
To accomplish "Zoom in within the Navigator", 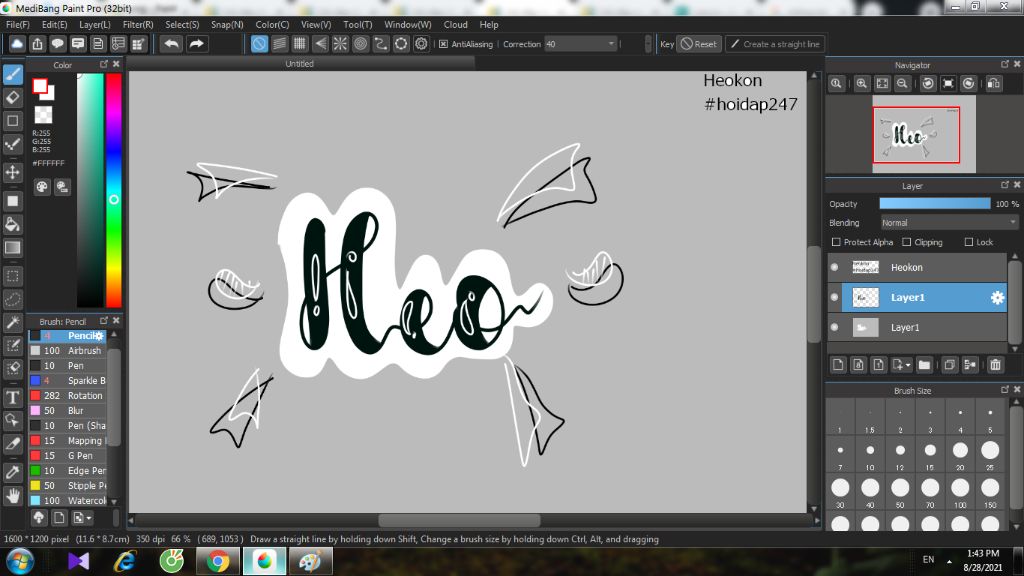I will click(x=861, y=84).
